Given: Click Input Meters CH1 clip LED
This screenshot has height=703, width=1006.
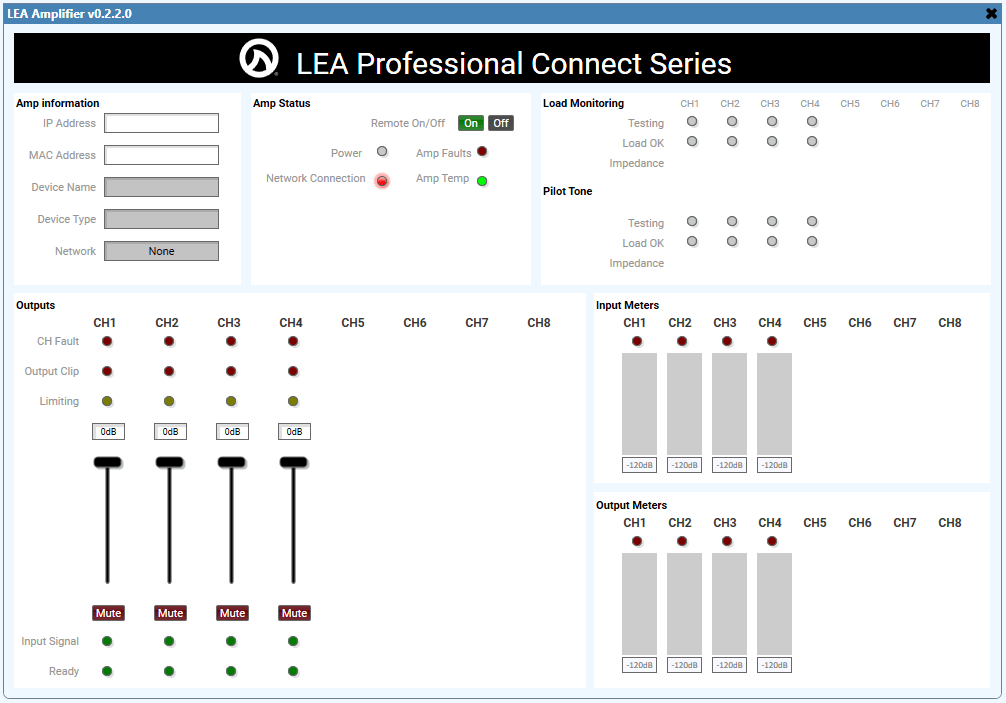Looking at the screenshot, I should 637,341.
